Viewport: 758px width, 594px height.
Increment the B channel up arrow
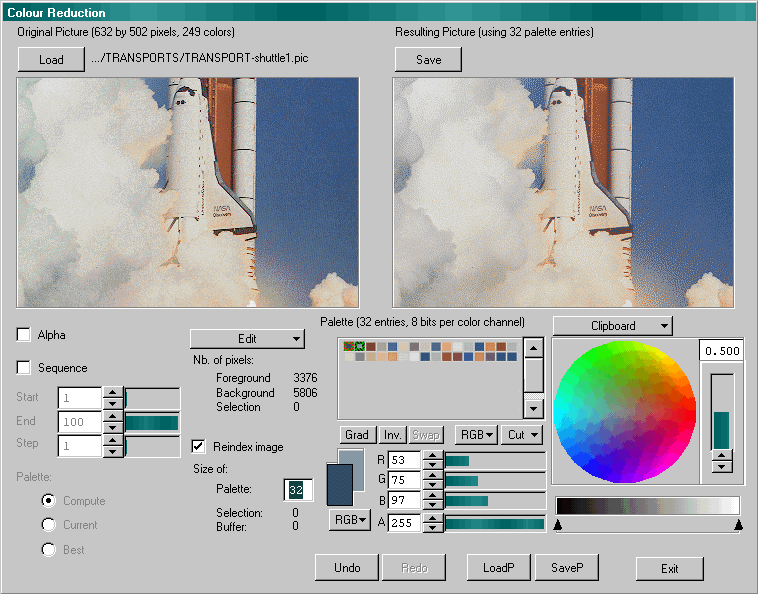[433, 496]
